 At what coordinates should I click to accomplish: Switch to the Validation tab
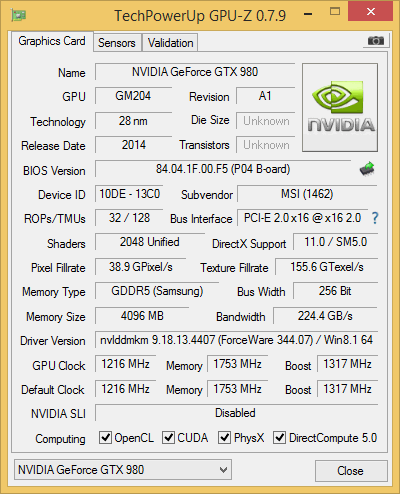[170, 43]
